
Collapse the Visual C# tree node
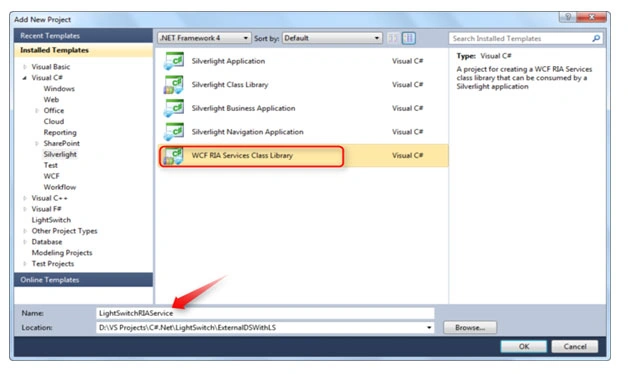[25, 78]
